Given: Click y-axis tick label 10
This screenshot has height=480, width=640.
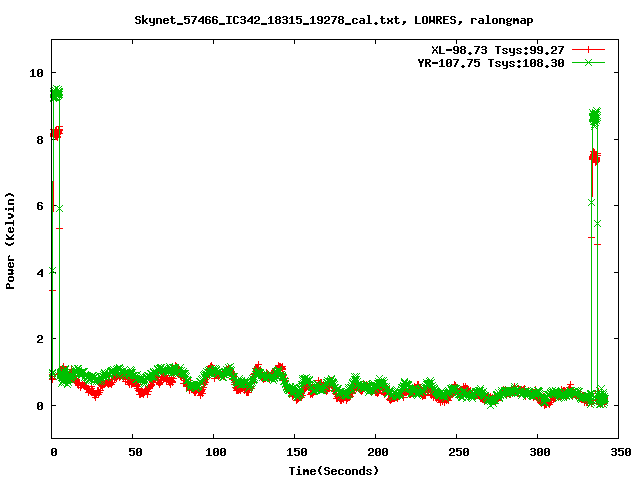Looking at the screenshot, I should [x=36, y=73].
